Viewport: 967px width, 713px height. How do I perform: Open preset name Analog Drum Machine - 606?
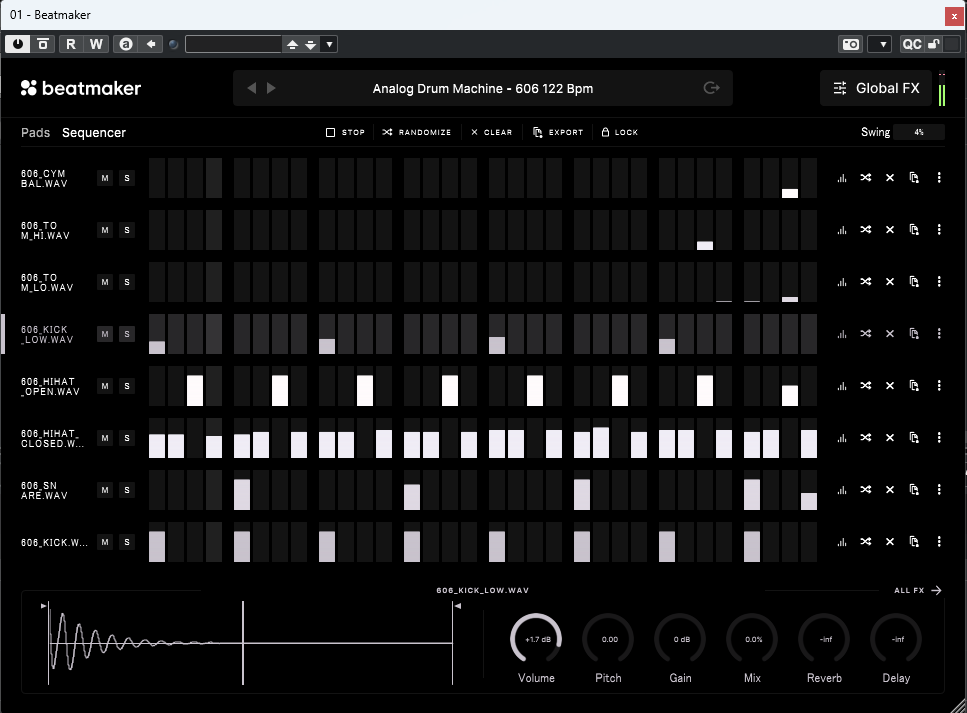coord(483,88)
